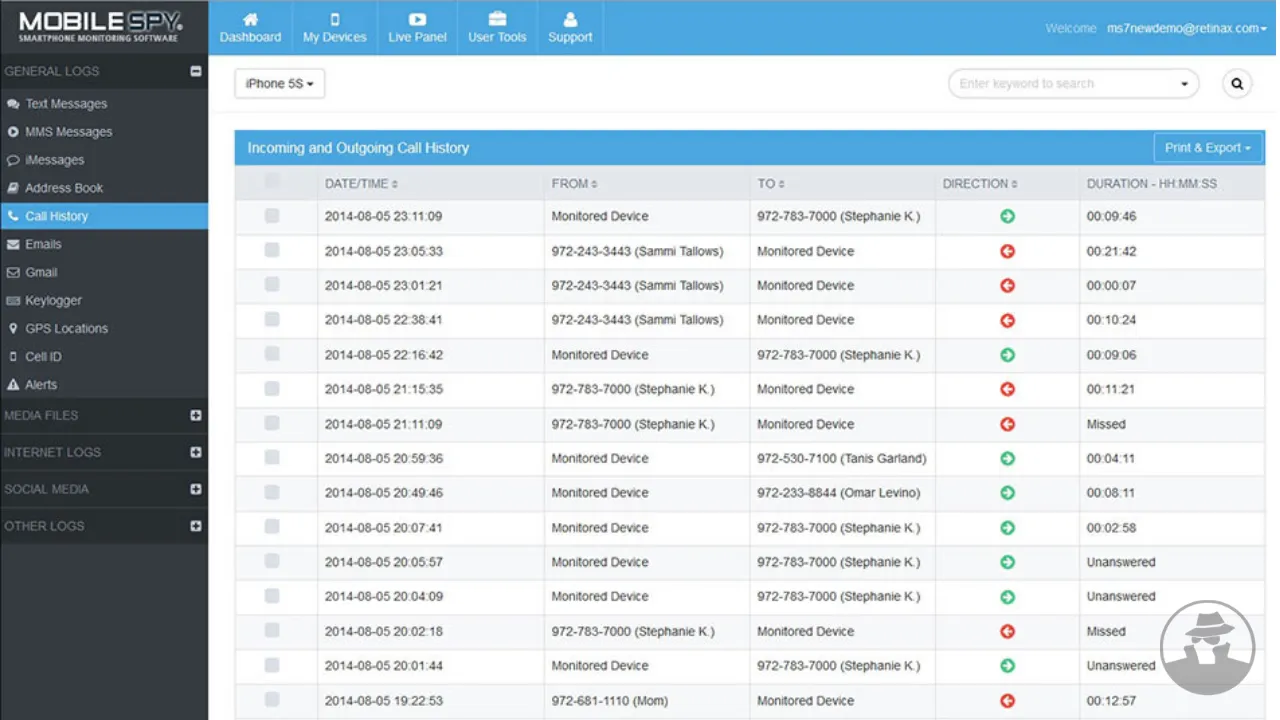Open the Support person icon
1280x720 pixels.
pos(570,19)
